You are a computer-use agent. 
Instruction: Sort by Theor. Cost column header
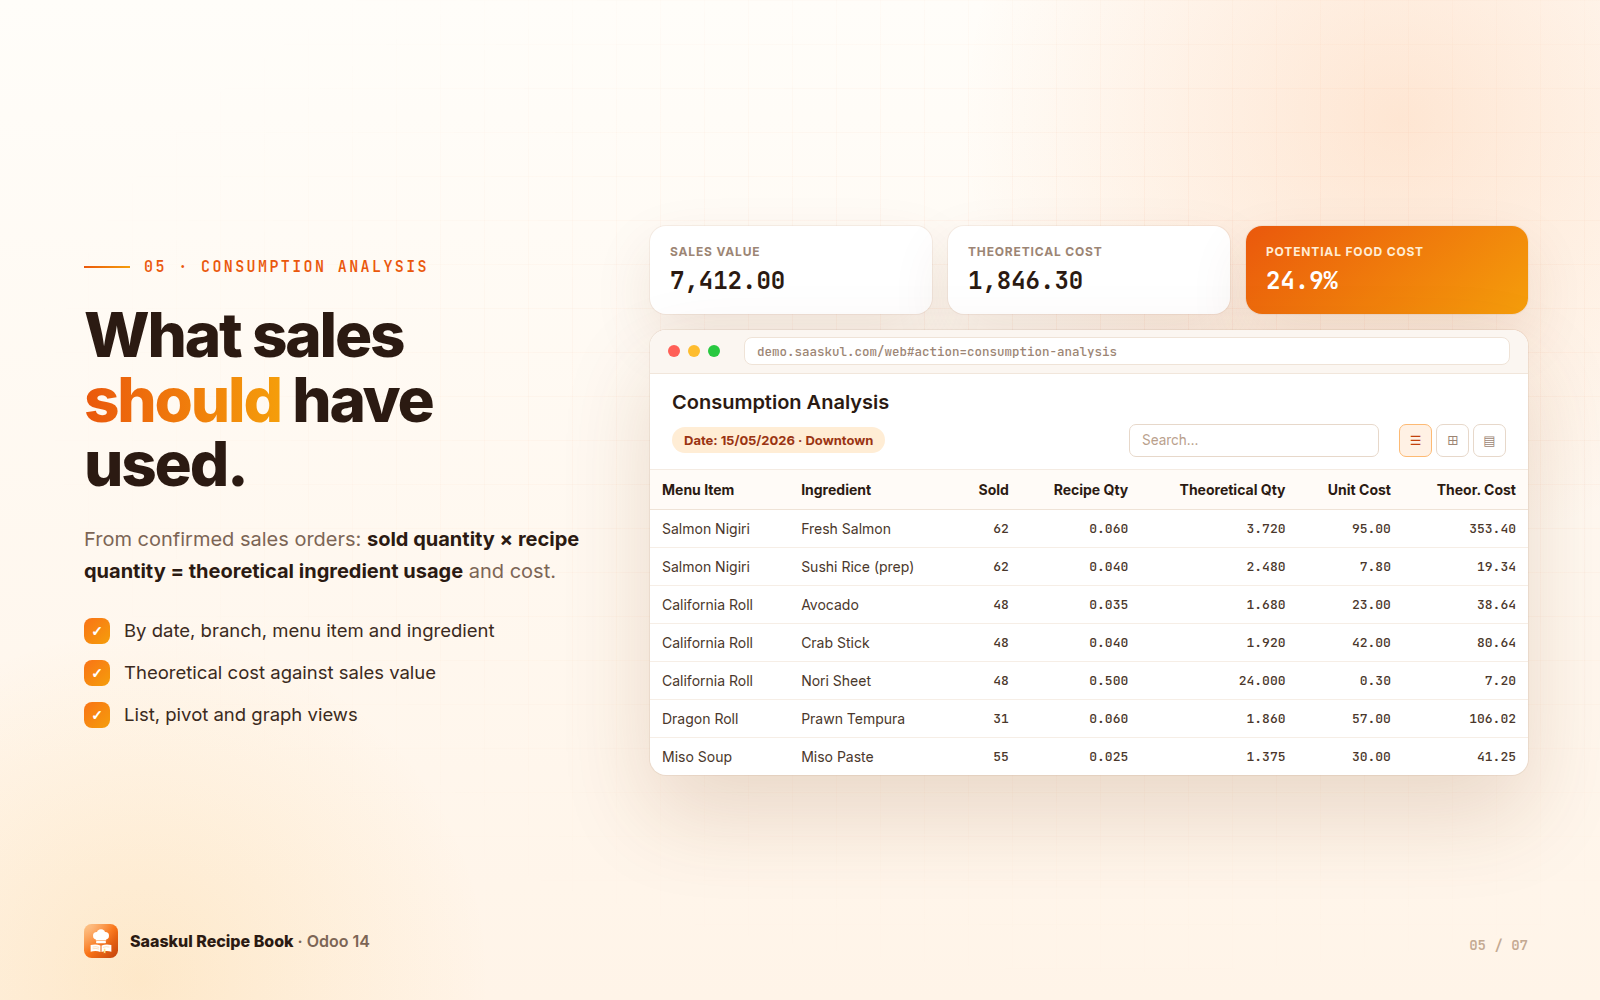tap(1476, 490)
